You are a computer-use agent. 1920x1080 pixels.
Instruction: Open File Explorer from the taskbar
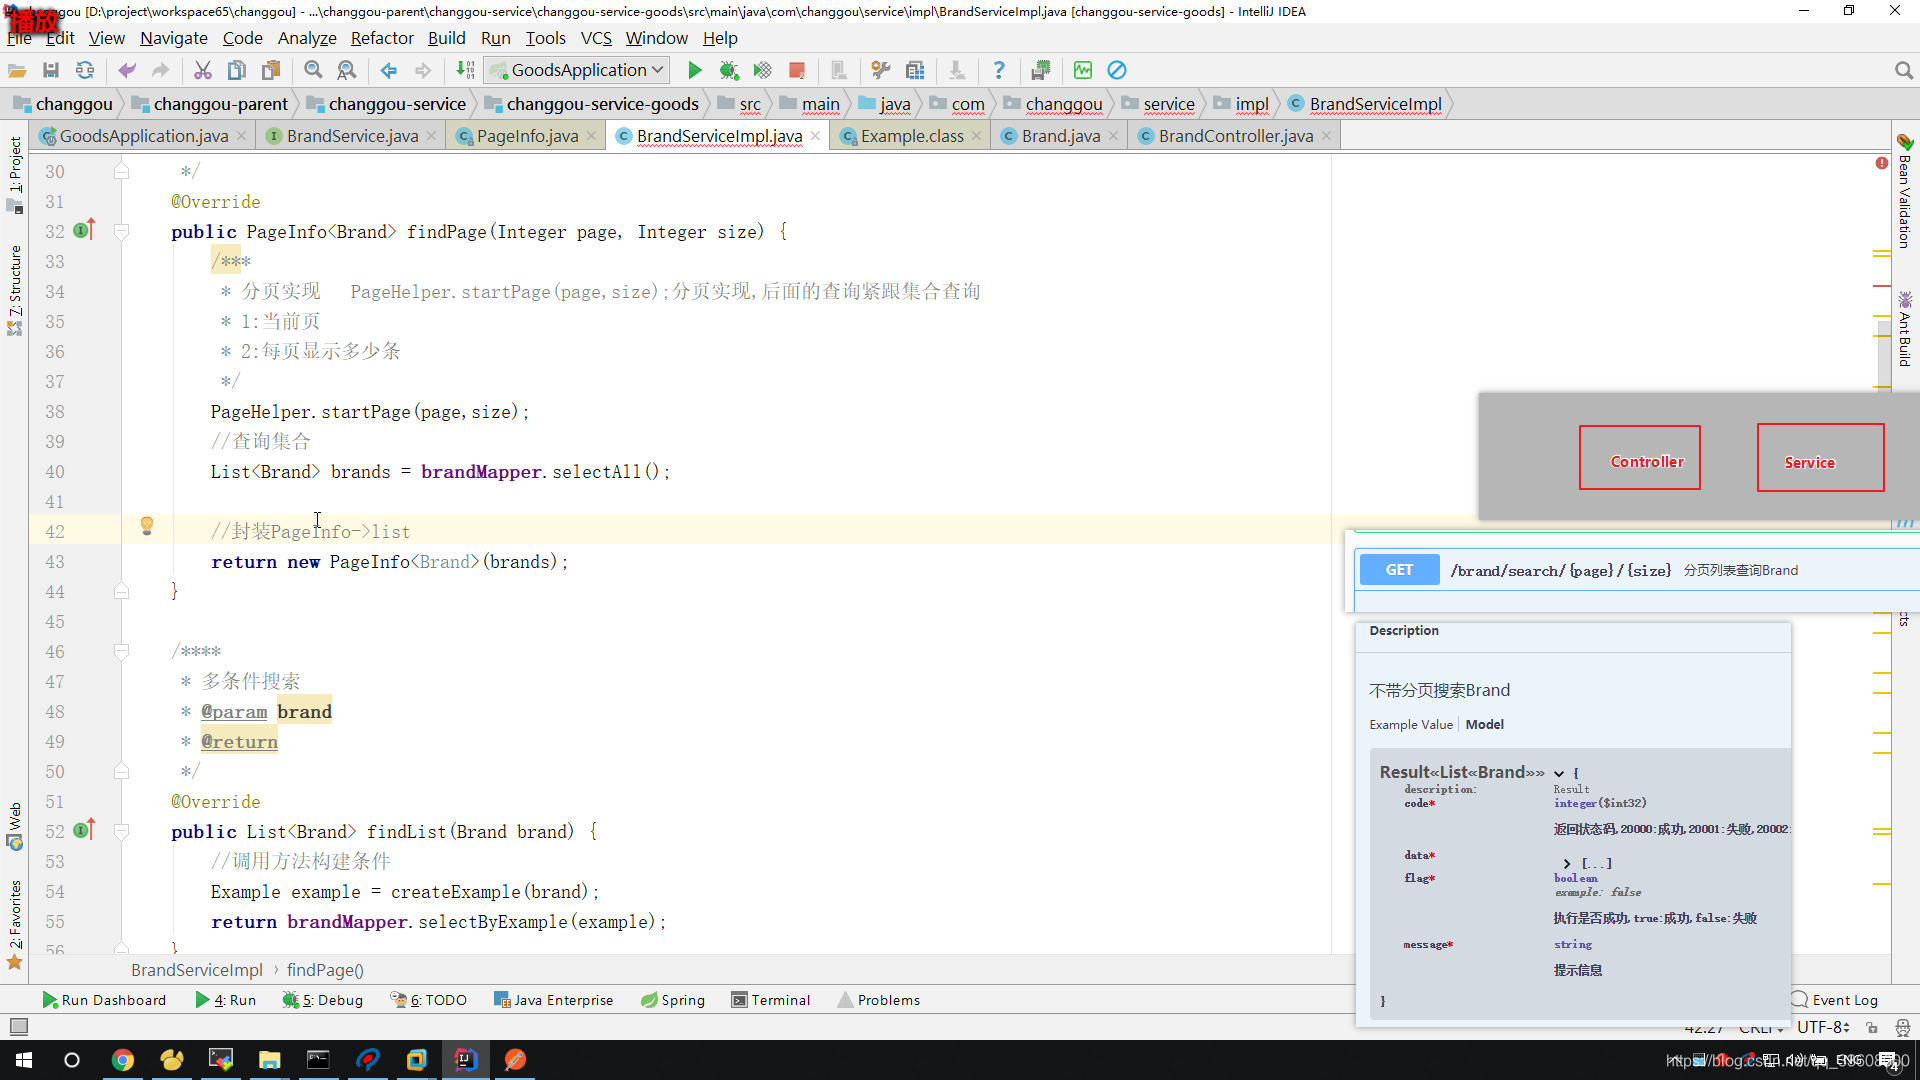(270, 1060)
